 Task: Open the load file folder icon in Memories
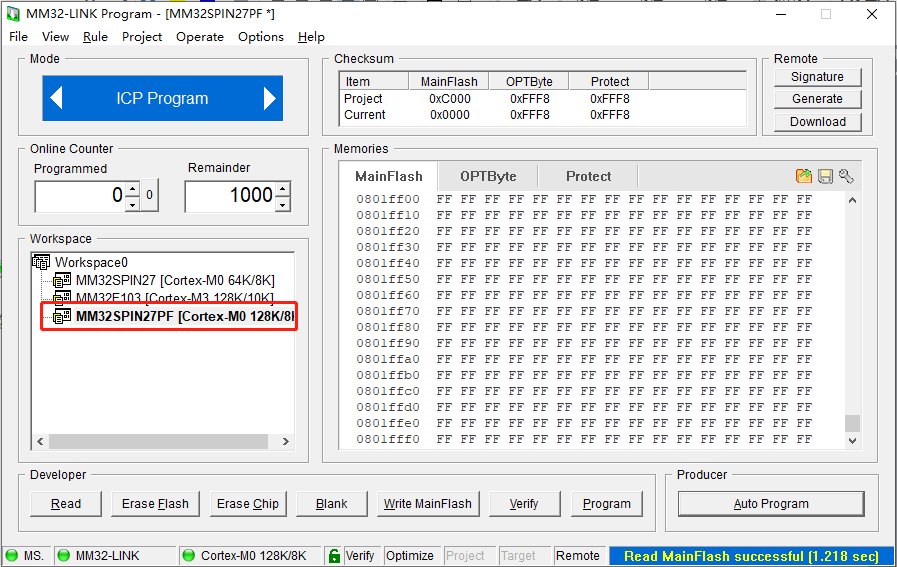(x=804, y=176)
